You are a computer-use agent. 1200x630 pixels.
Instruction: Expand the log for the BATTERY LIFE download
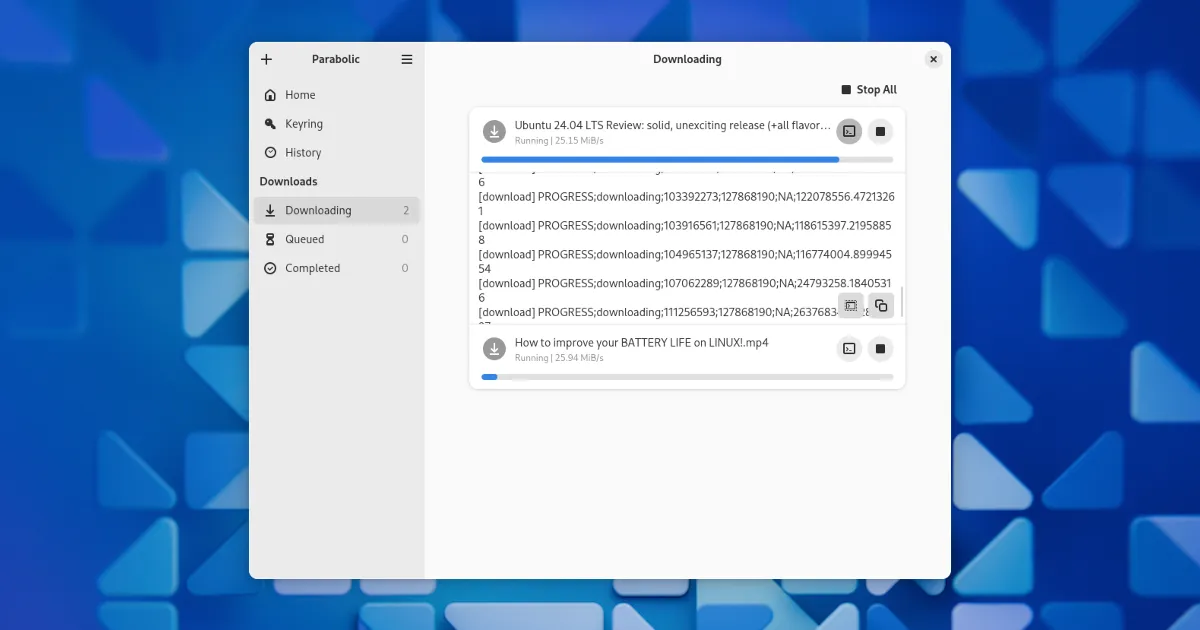tap(849, 349)
